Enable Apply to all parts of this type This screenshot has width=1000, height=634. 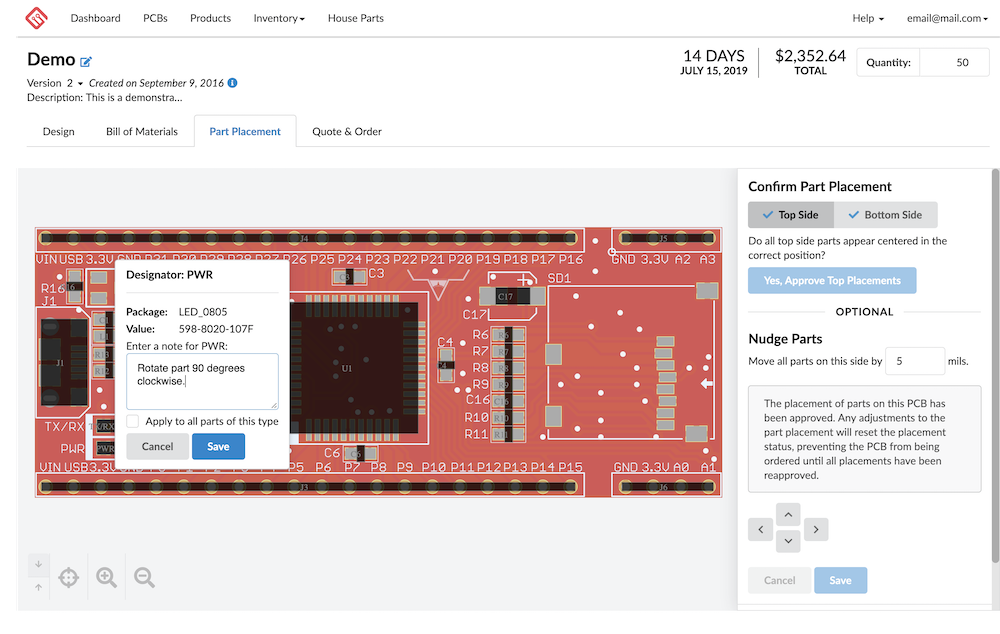(133, 421)
